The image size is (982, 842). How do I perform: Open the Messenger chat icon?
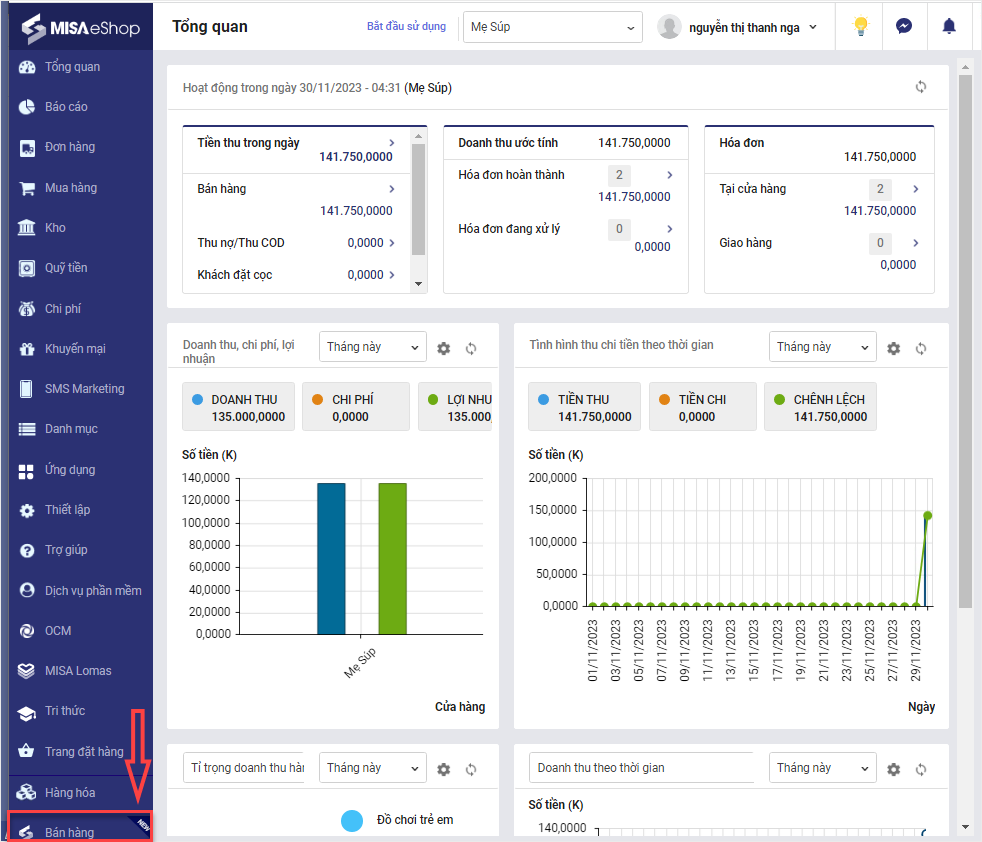pyautogui.click(x=904, y=27)
